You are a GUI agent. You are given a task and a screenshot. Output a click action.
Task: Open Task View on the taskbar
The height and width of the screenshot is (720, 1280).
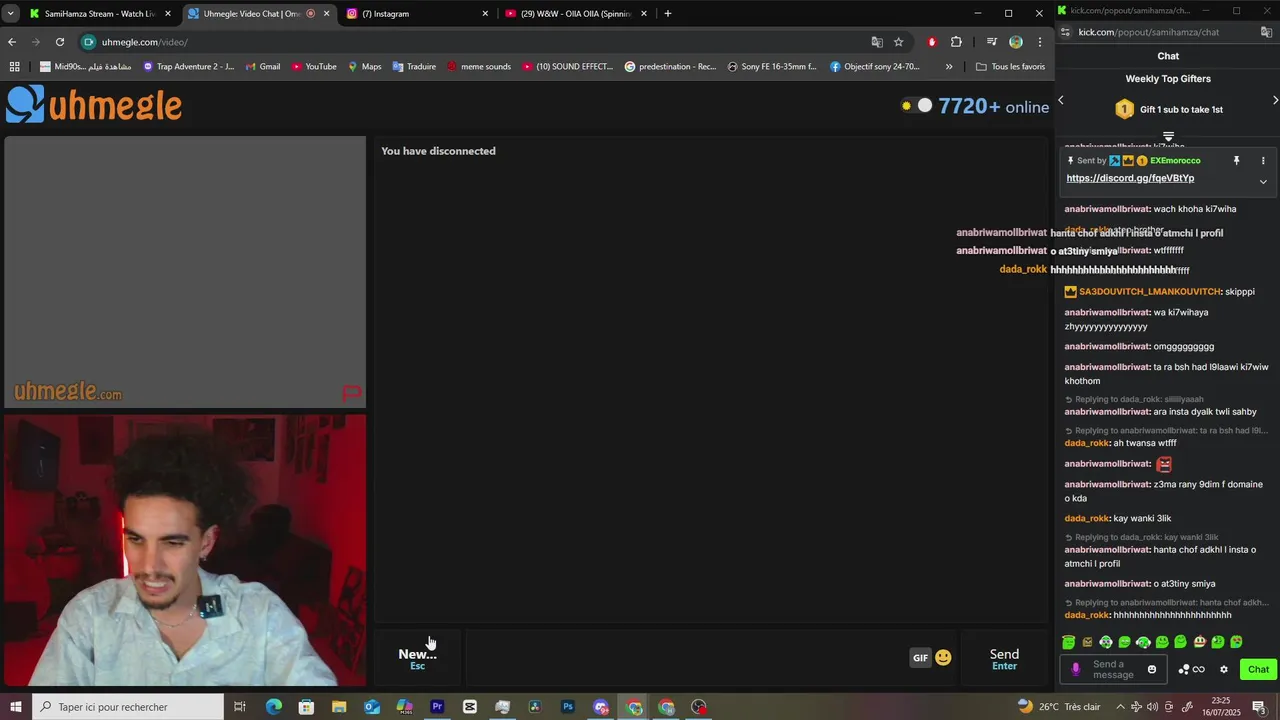(240, 707)
